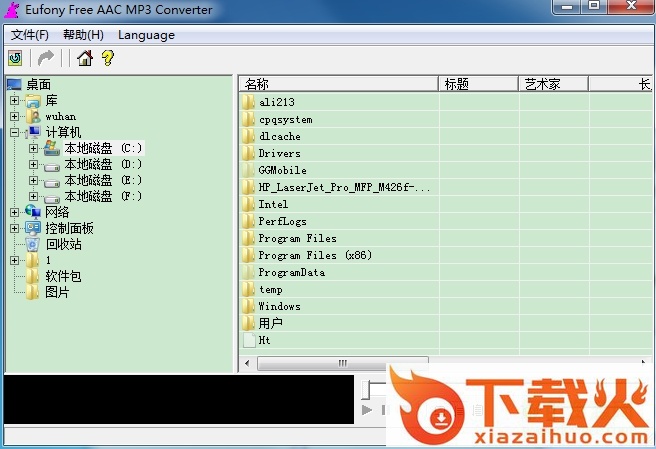Expand the 库 tree node
Viewport: 656px width, 449px height.
14,100
